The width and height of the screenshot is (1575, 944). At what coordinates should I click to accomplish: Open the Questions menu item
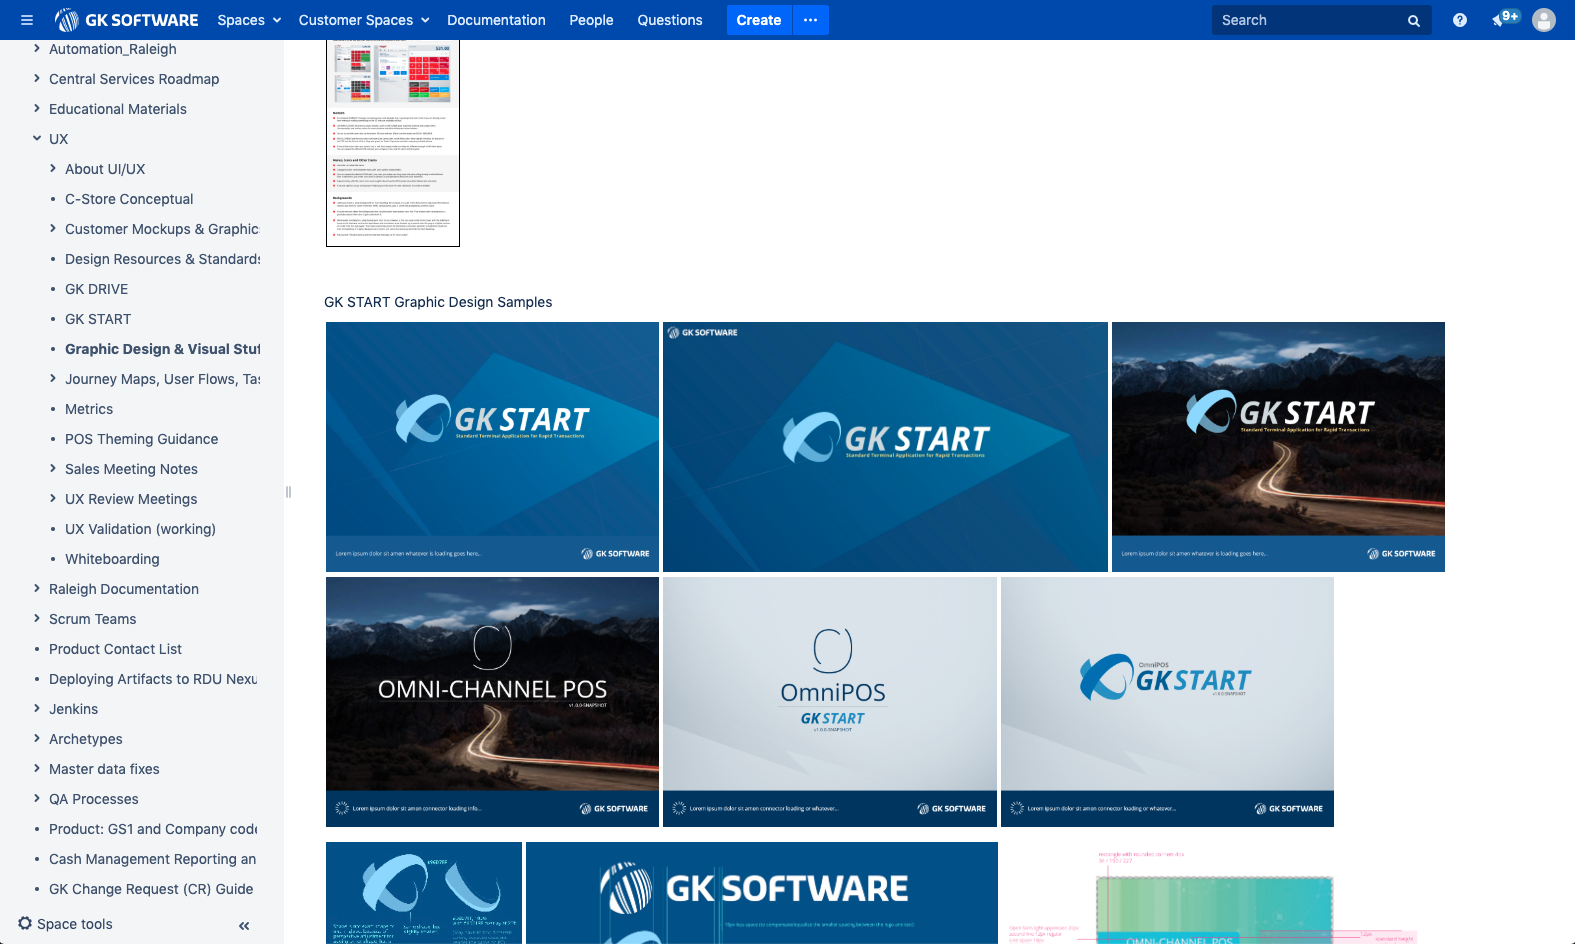[x=669, y=20]
